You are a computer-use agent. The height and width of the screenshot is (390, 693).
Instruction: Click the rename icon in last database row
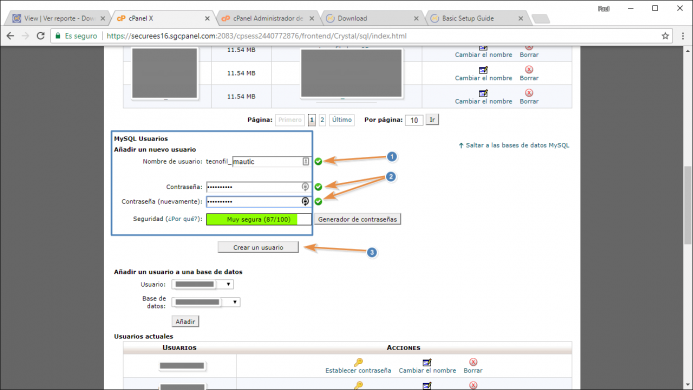click(x=483, y=93)
